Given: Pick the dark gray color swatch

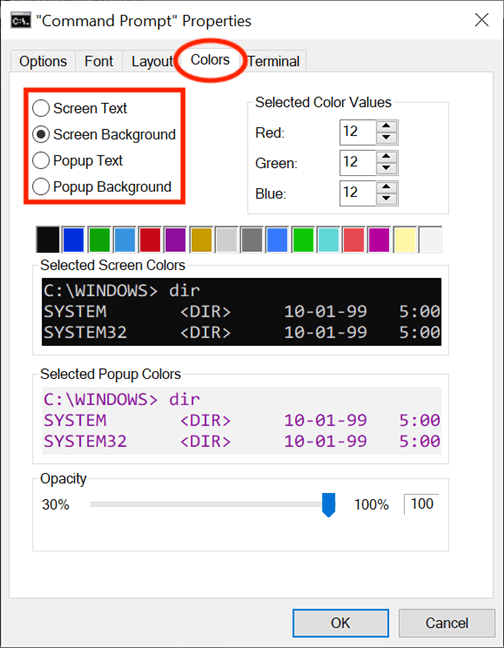Looking at the screenshot, I should click(x=252, y=239).
